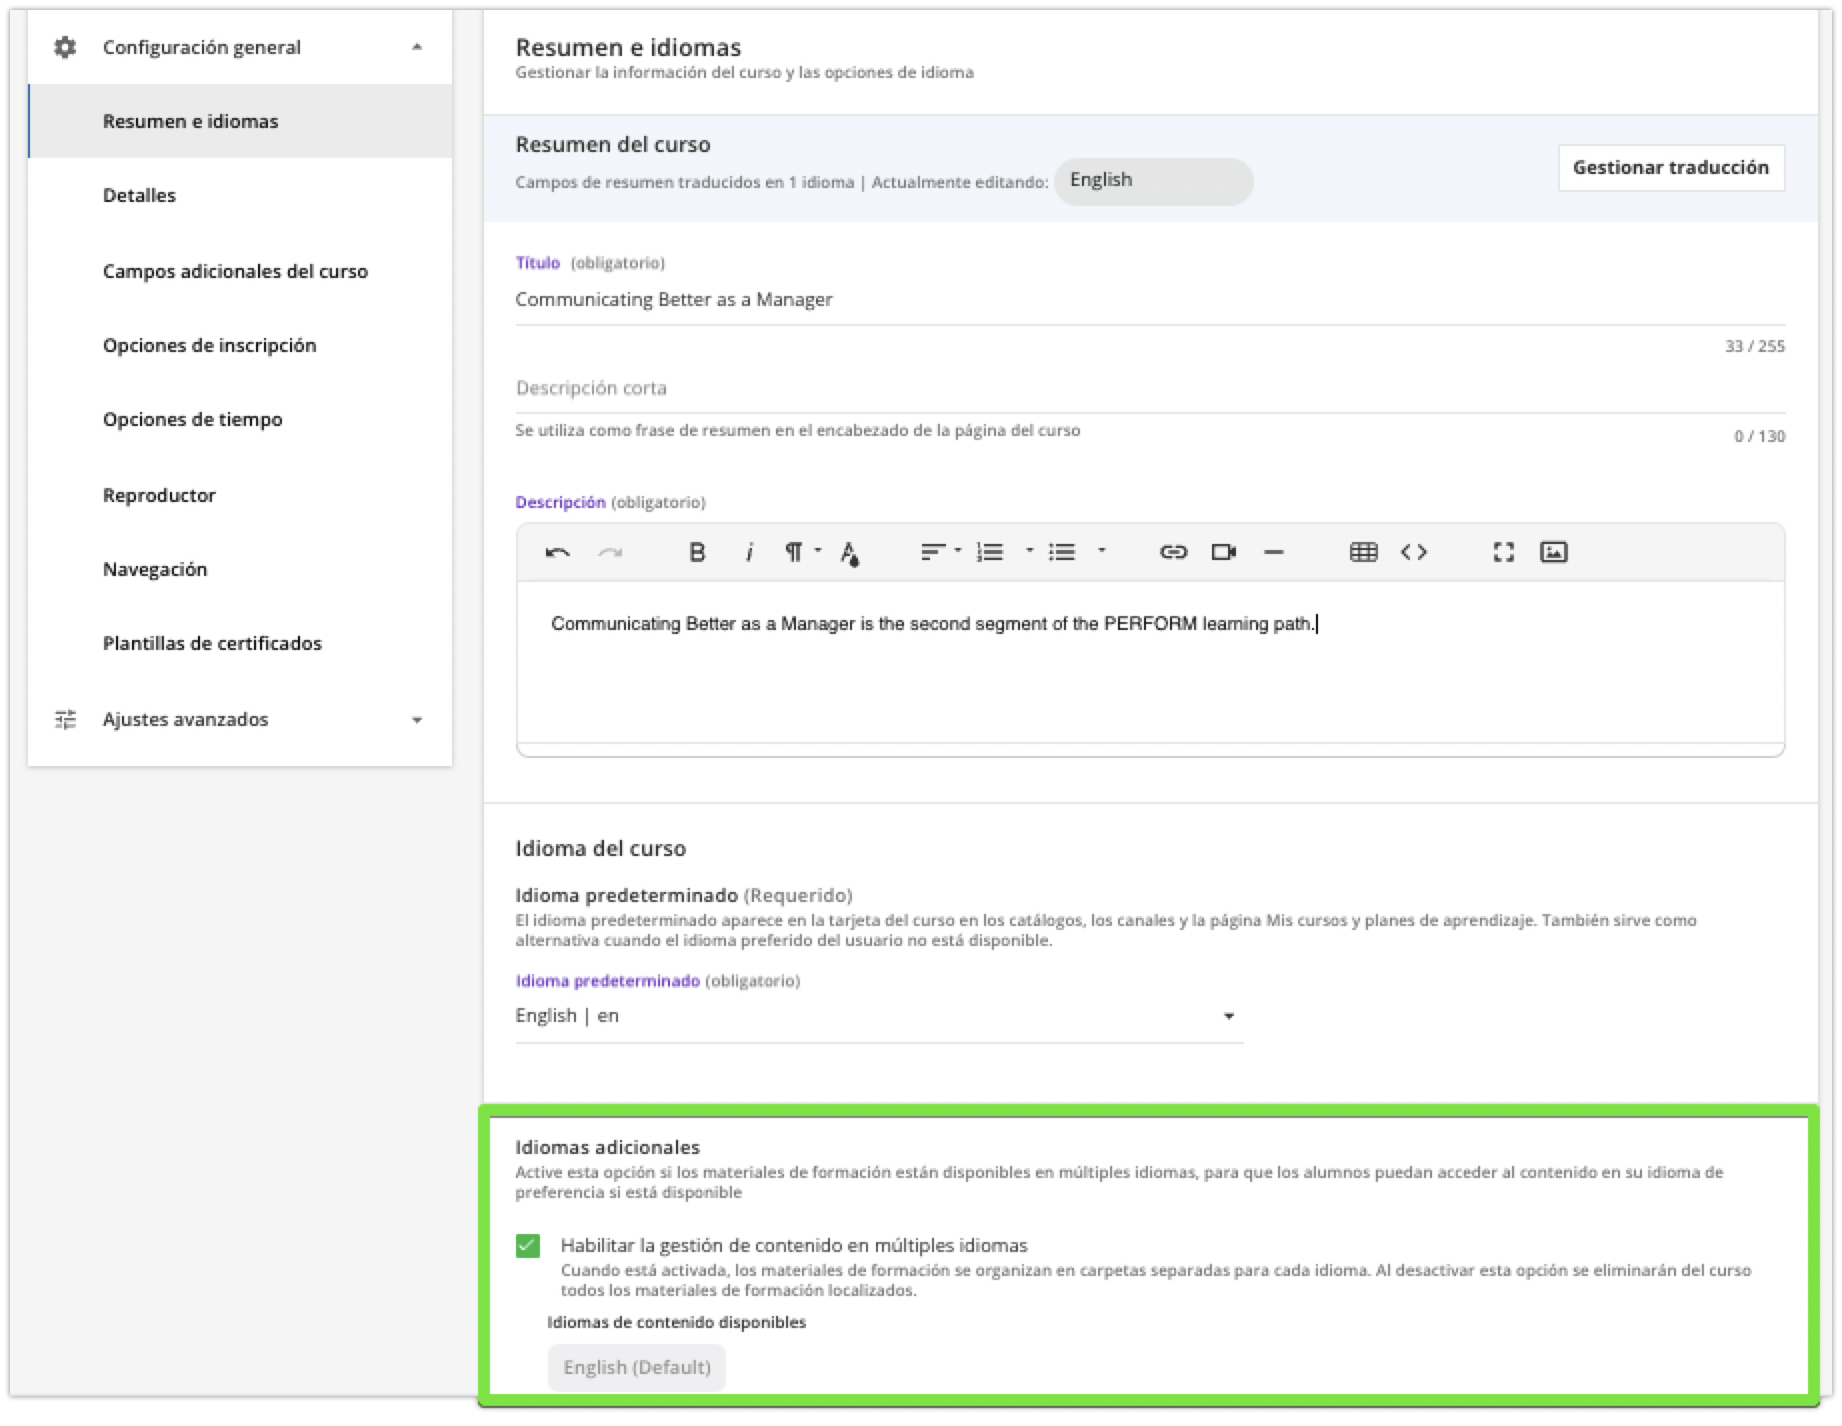Insert a video with the camera icon
This screenshot has height=1426, width=1842.
(1223, 552)
